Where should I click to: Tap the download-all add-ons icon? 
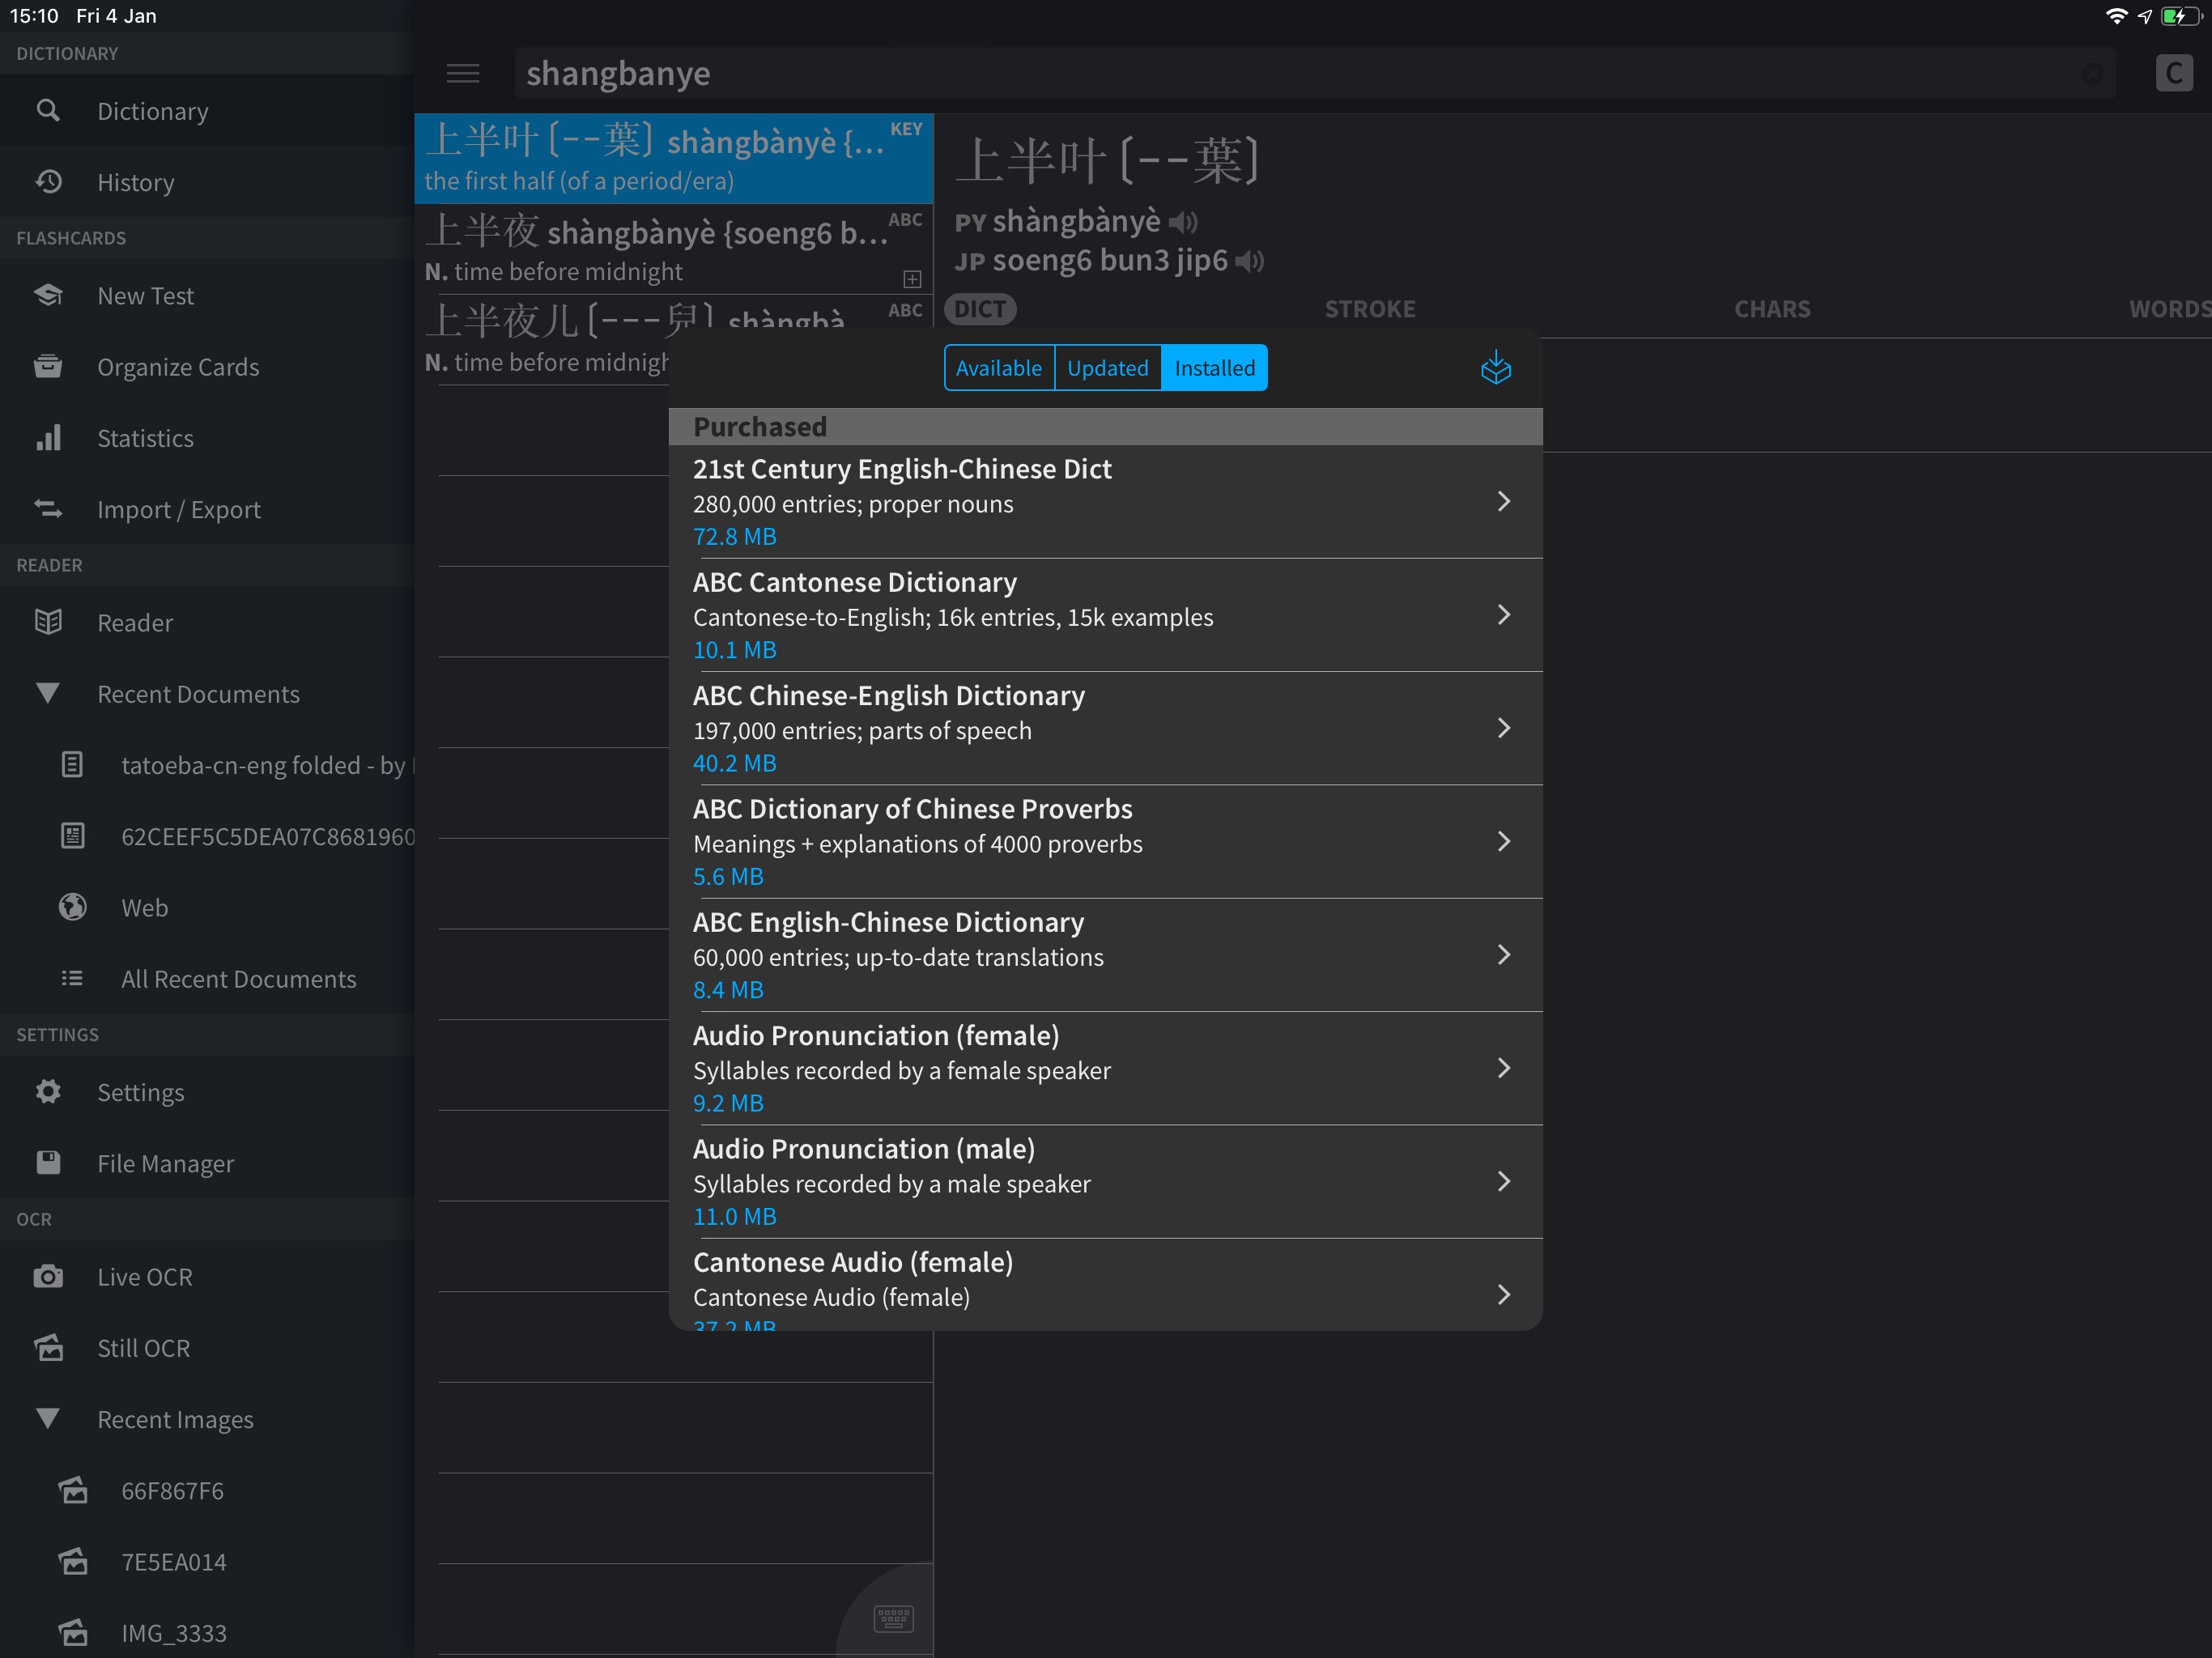click(x=1496, y=367)
